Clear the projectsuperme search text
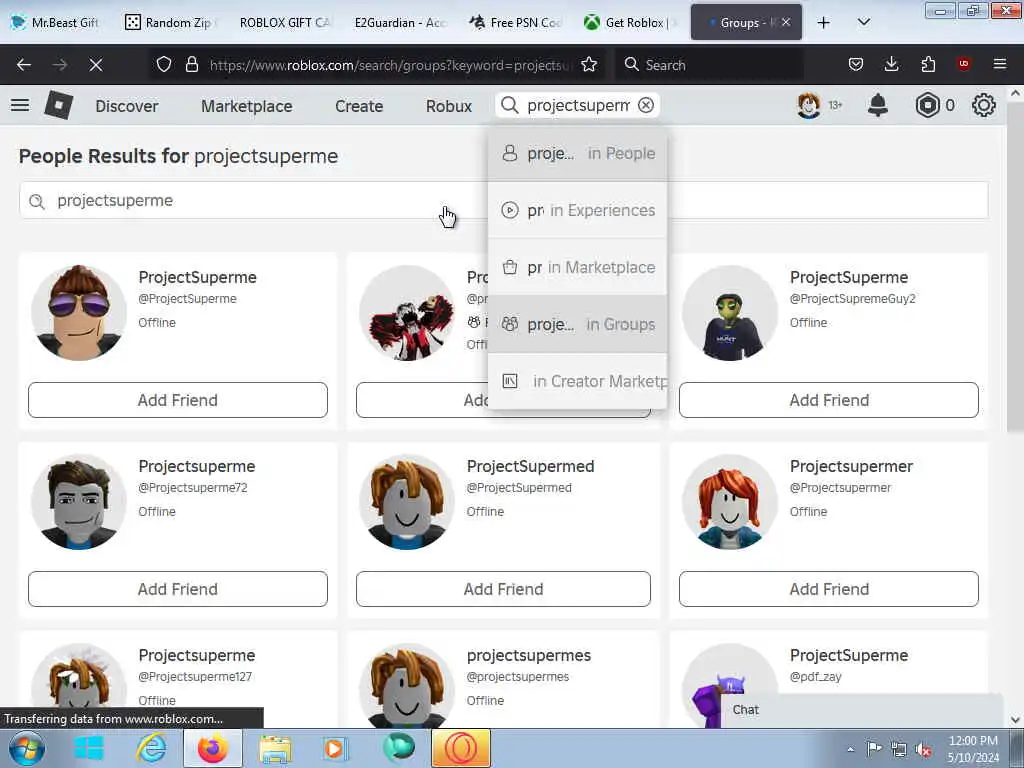Image resolution: width=1024 pixels, height=768 pixels. (x=646, y=105)
